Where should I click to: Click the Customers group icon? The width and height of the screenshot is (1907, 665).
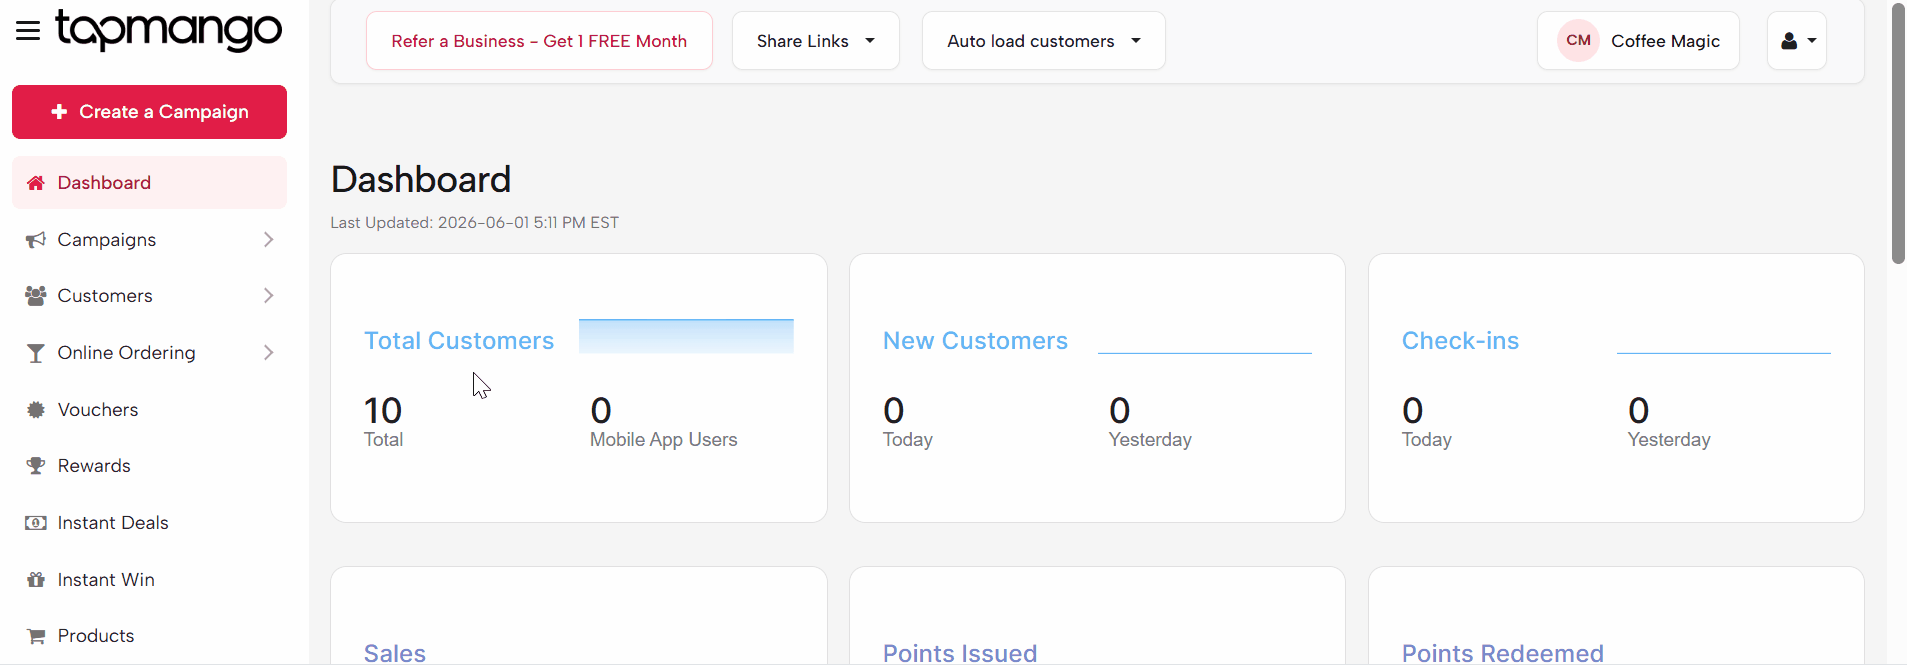[36, 296]
